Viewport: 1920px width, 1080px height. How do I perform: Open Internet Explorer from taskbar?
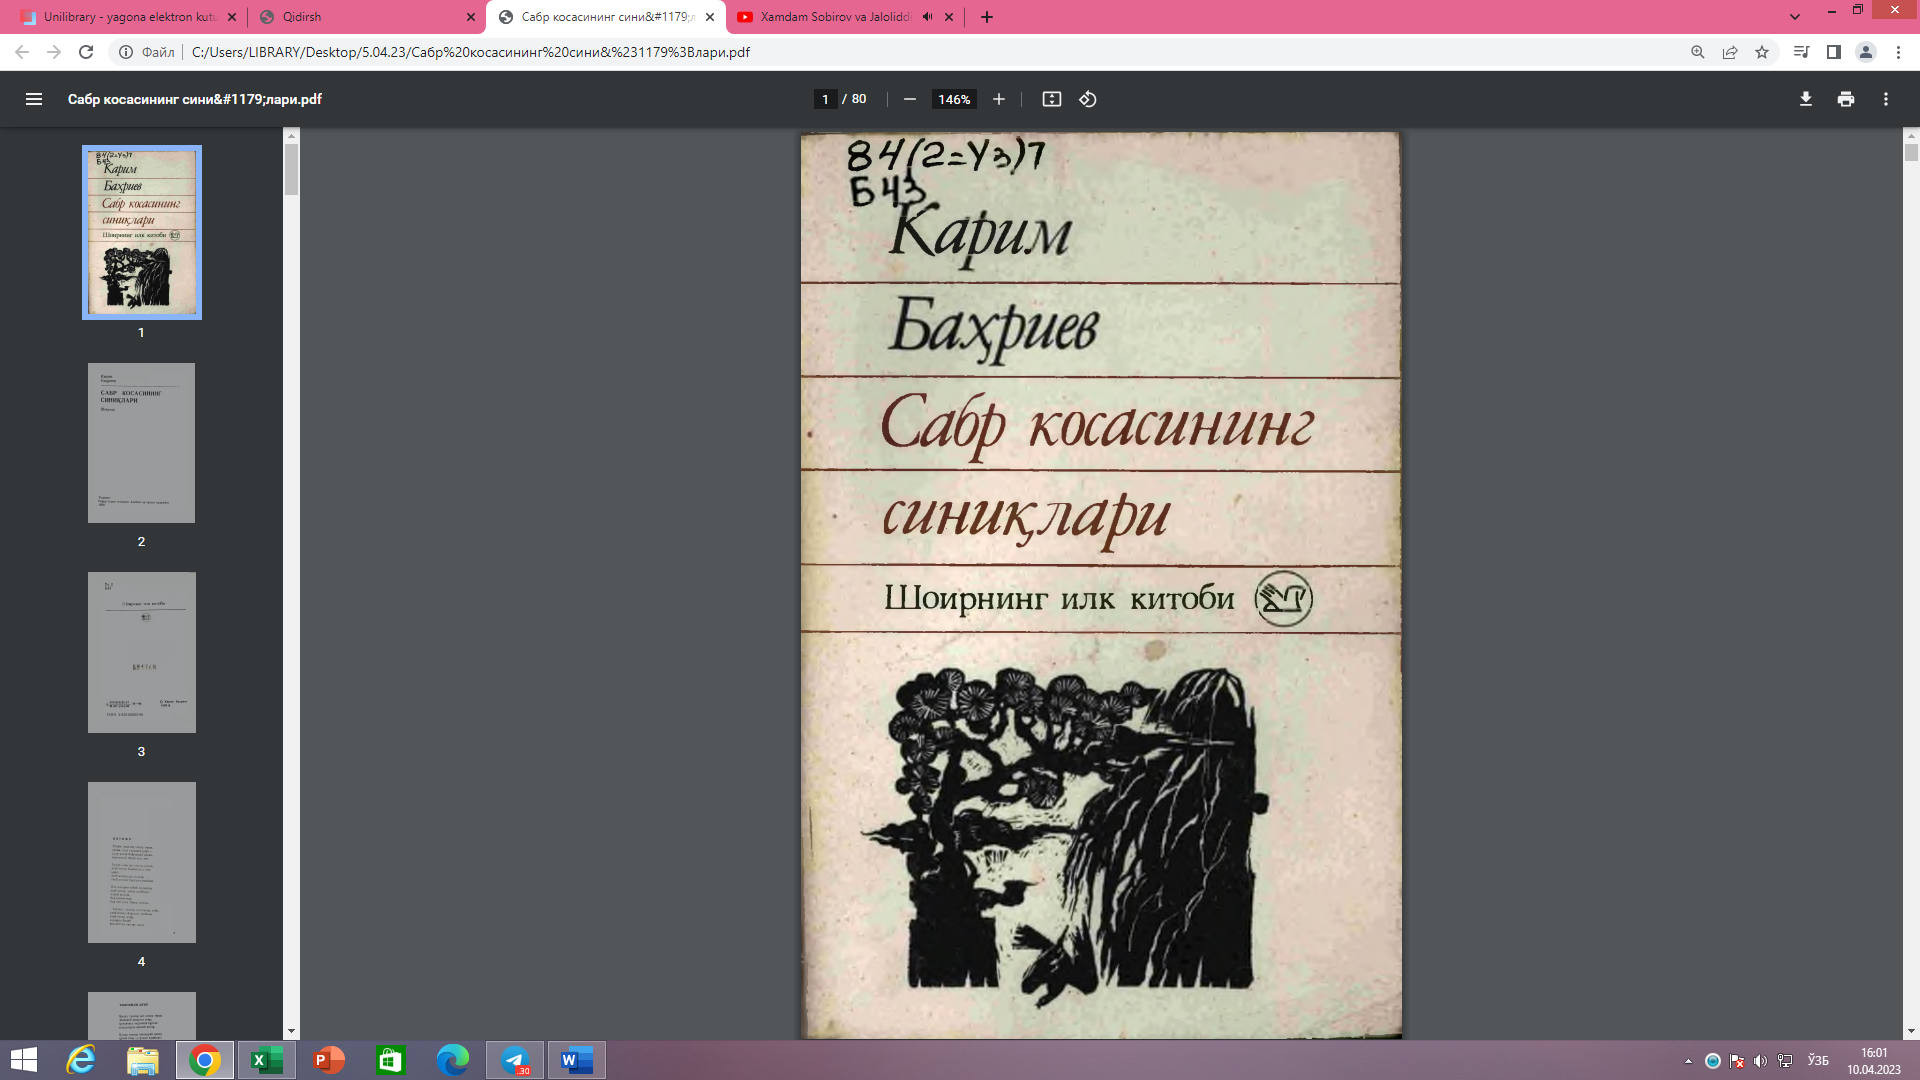[x=81, y=1060]
